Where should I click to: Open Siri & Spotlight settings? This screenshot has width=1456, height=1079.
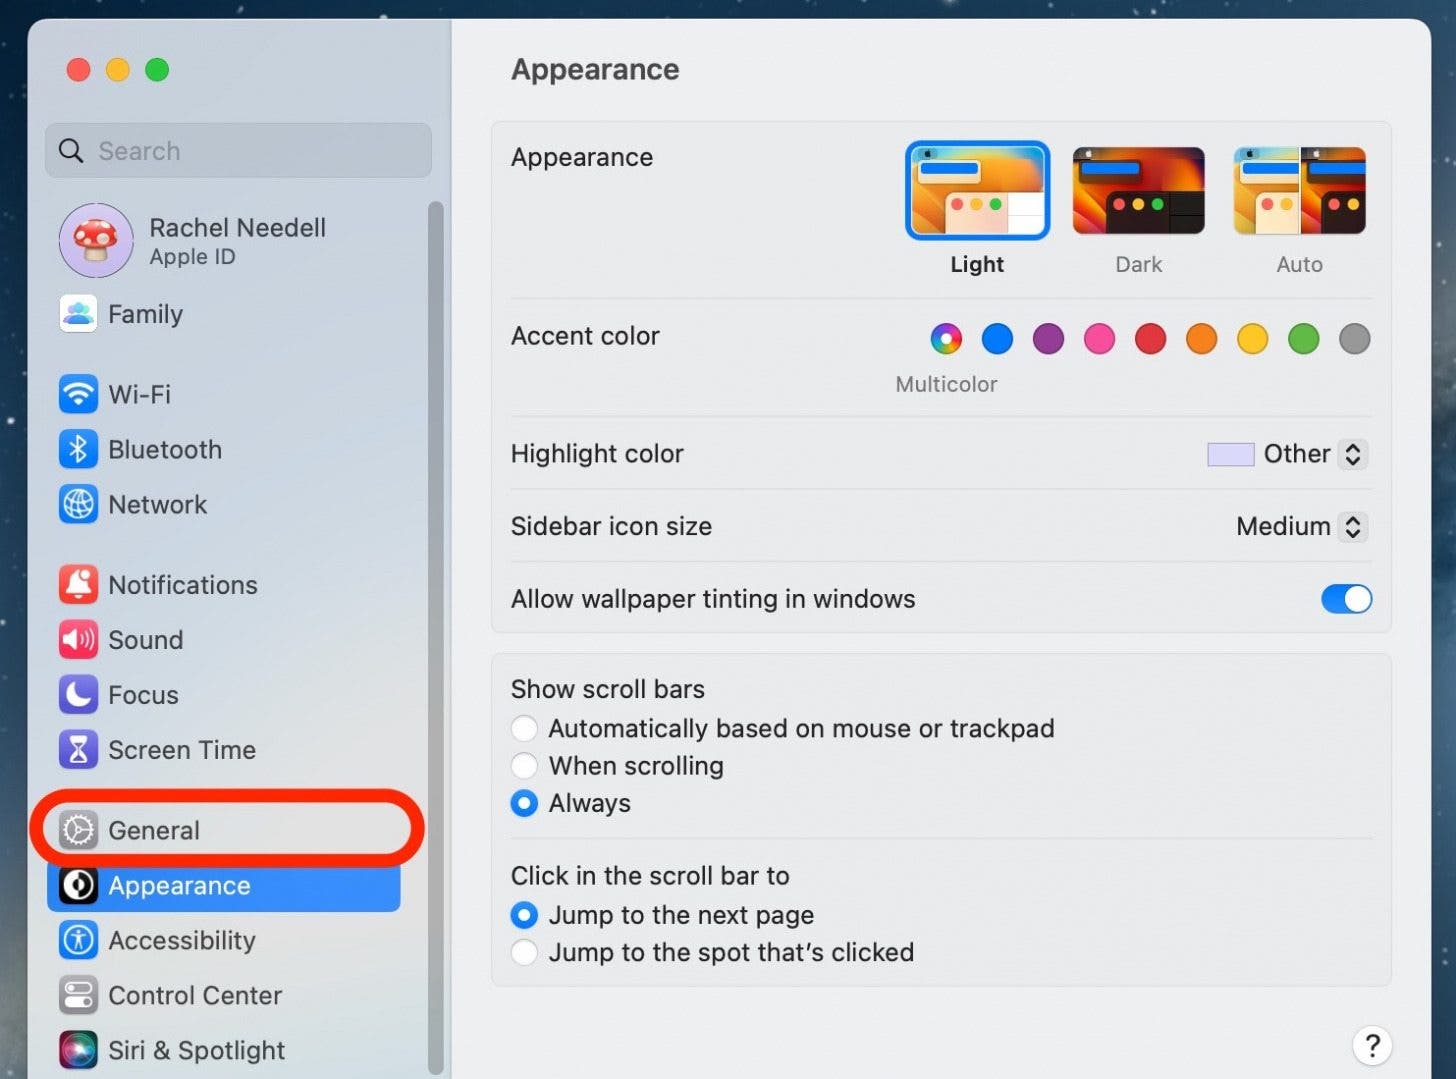click(x=172, y=1050)
